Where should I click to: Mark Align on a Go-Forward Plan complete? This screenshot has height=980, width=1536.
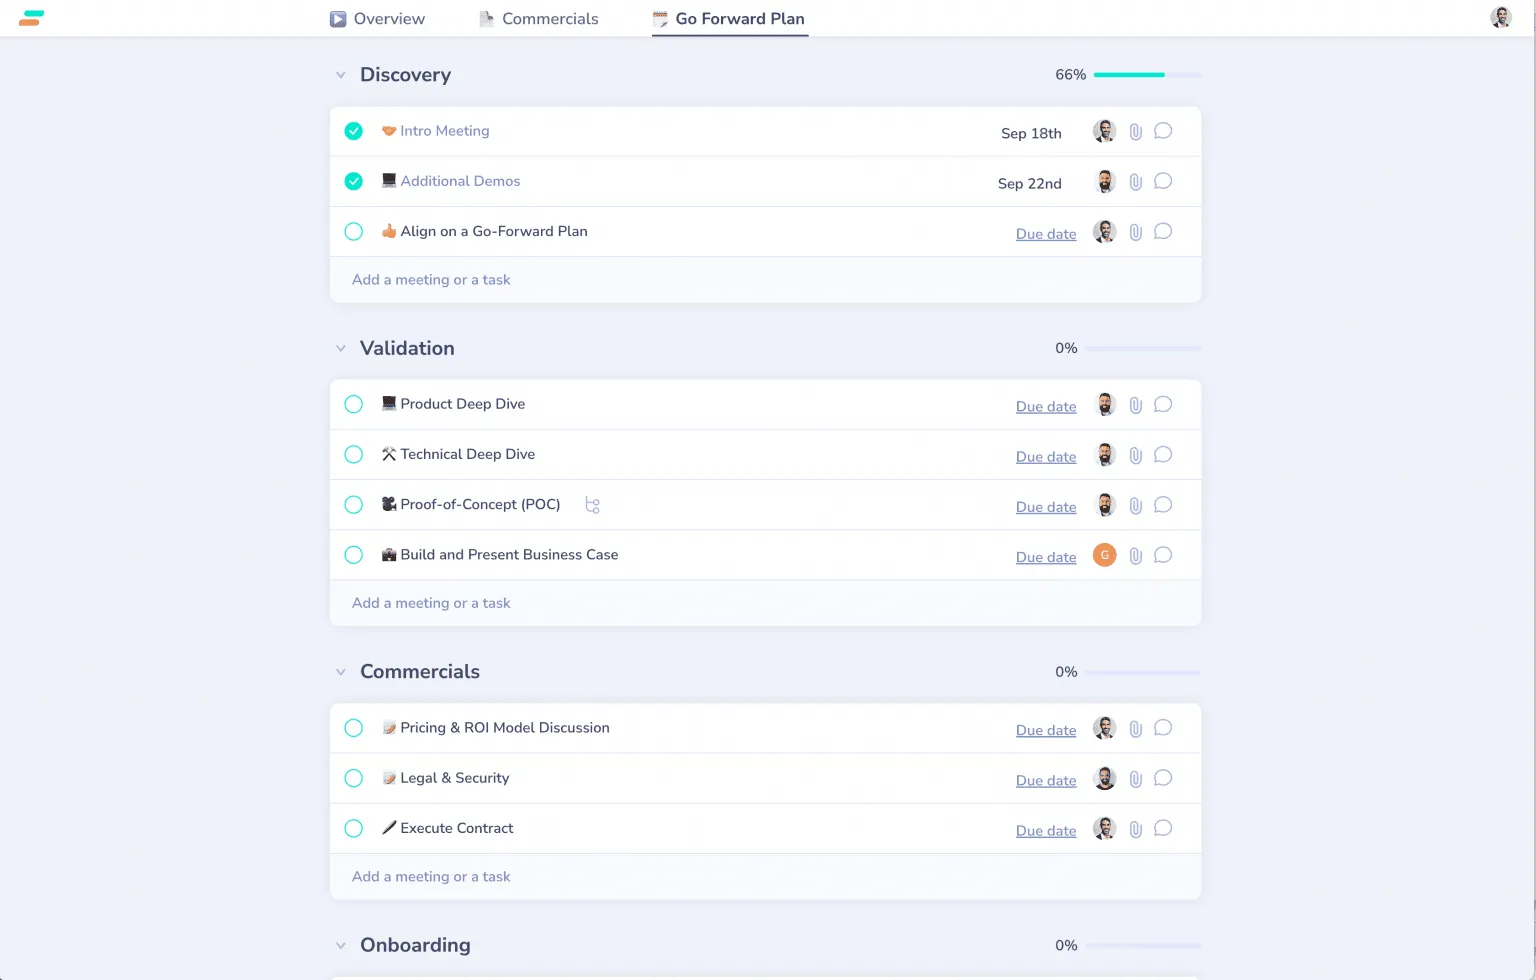354,232
